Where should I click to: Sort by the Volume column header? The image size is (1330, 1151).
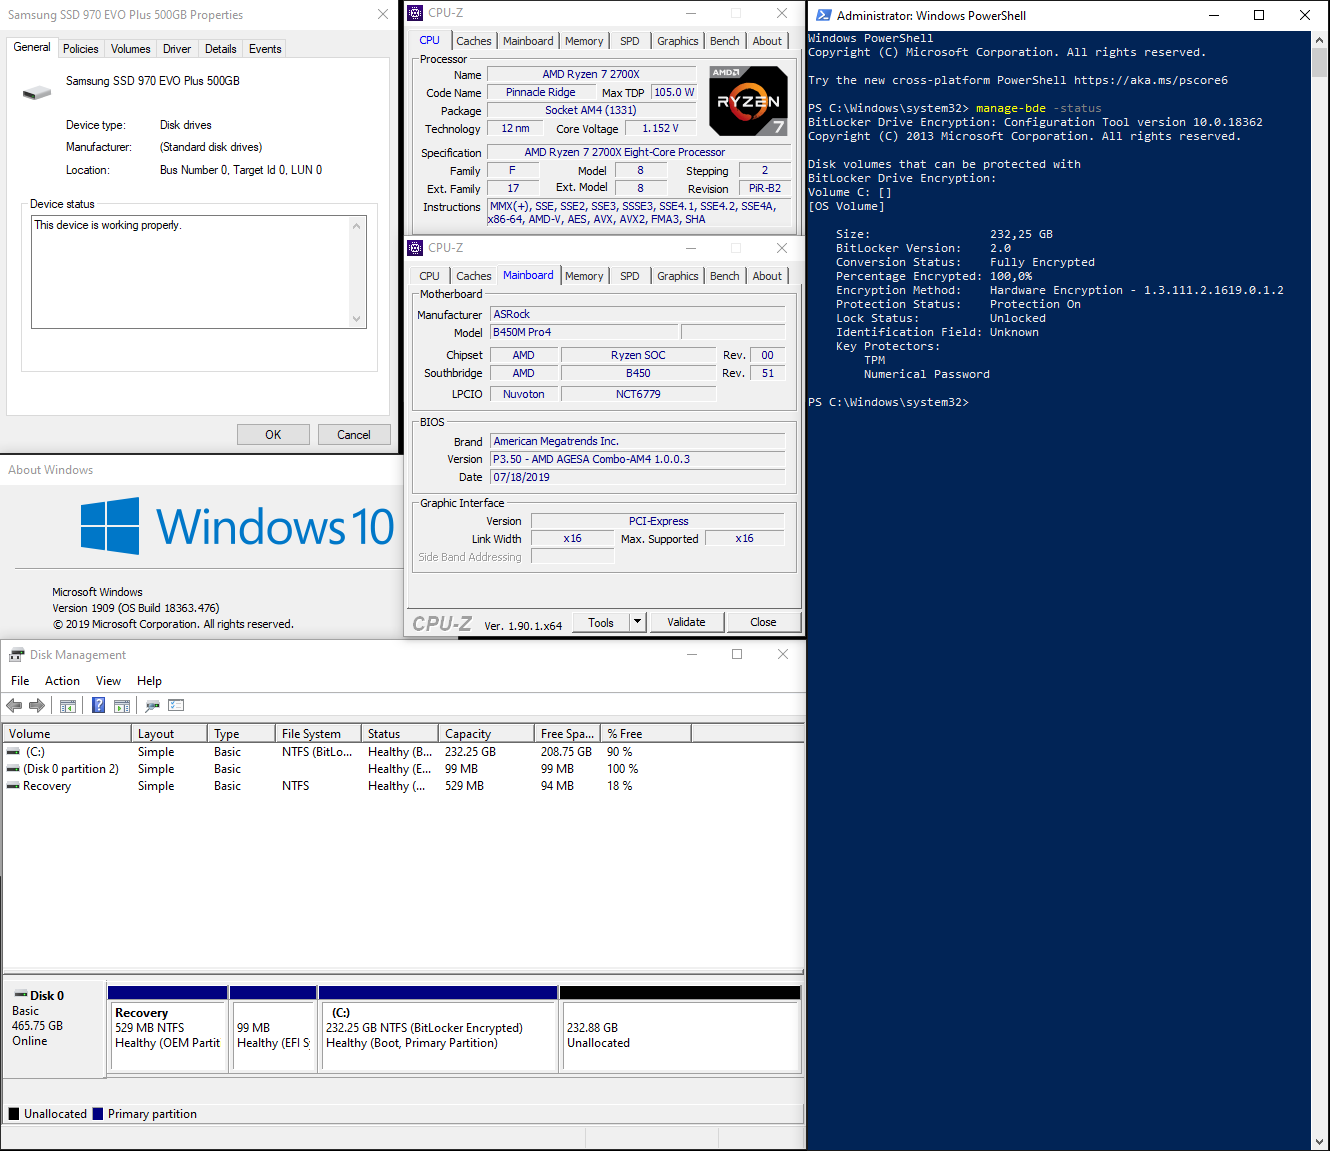(67, 734)
